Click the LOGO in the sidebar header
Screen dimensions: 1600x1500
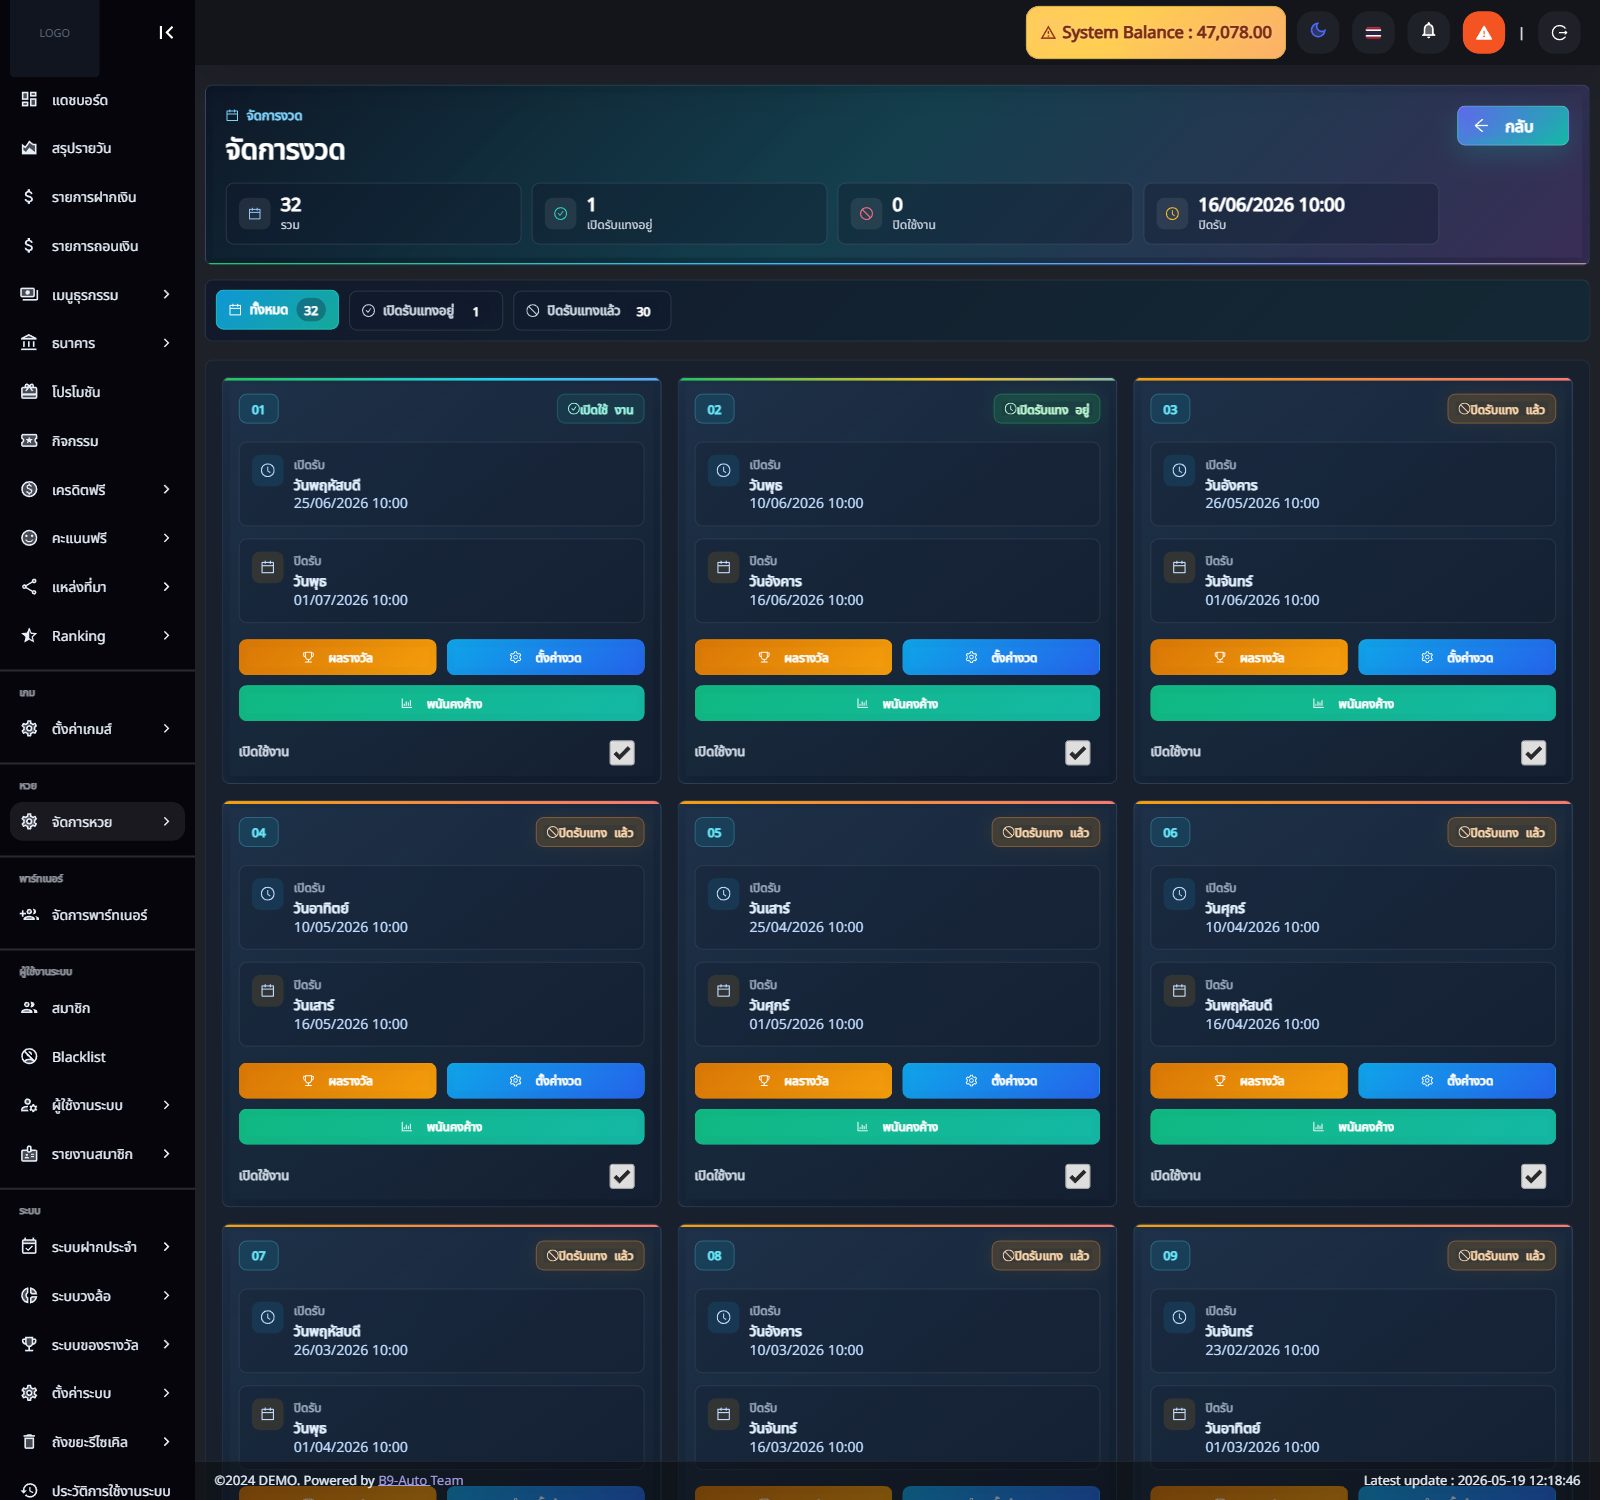click(x=55, y=33)
